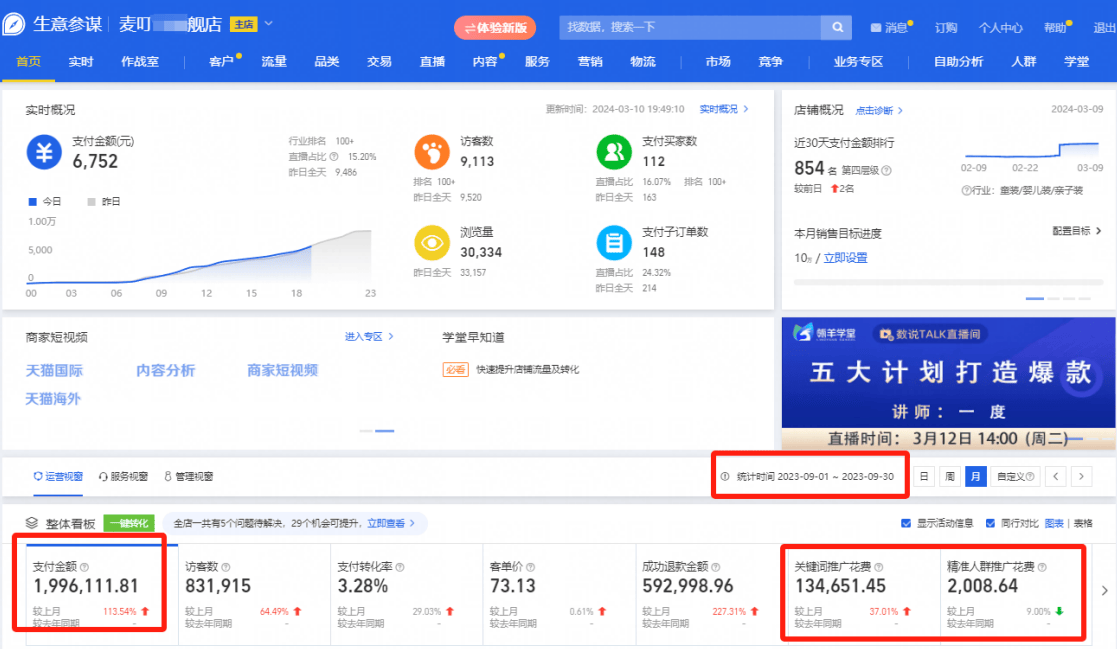Click the 30-day ranking trend chart
Viewport: 1117px width, 649px height.
[1031, 150]
